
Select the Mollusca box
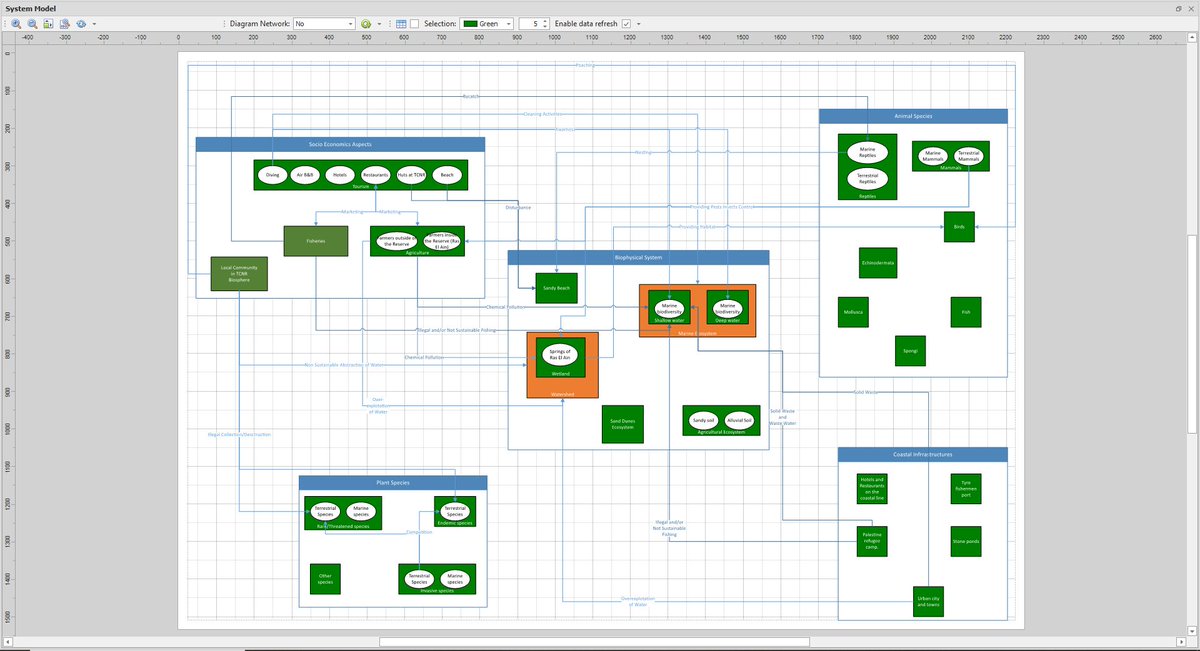(853, 312)
